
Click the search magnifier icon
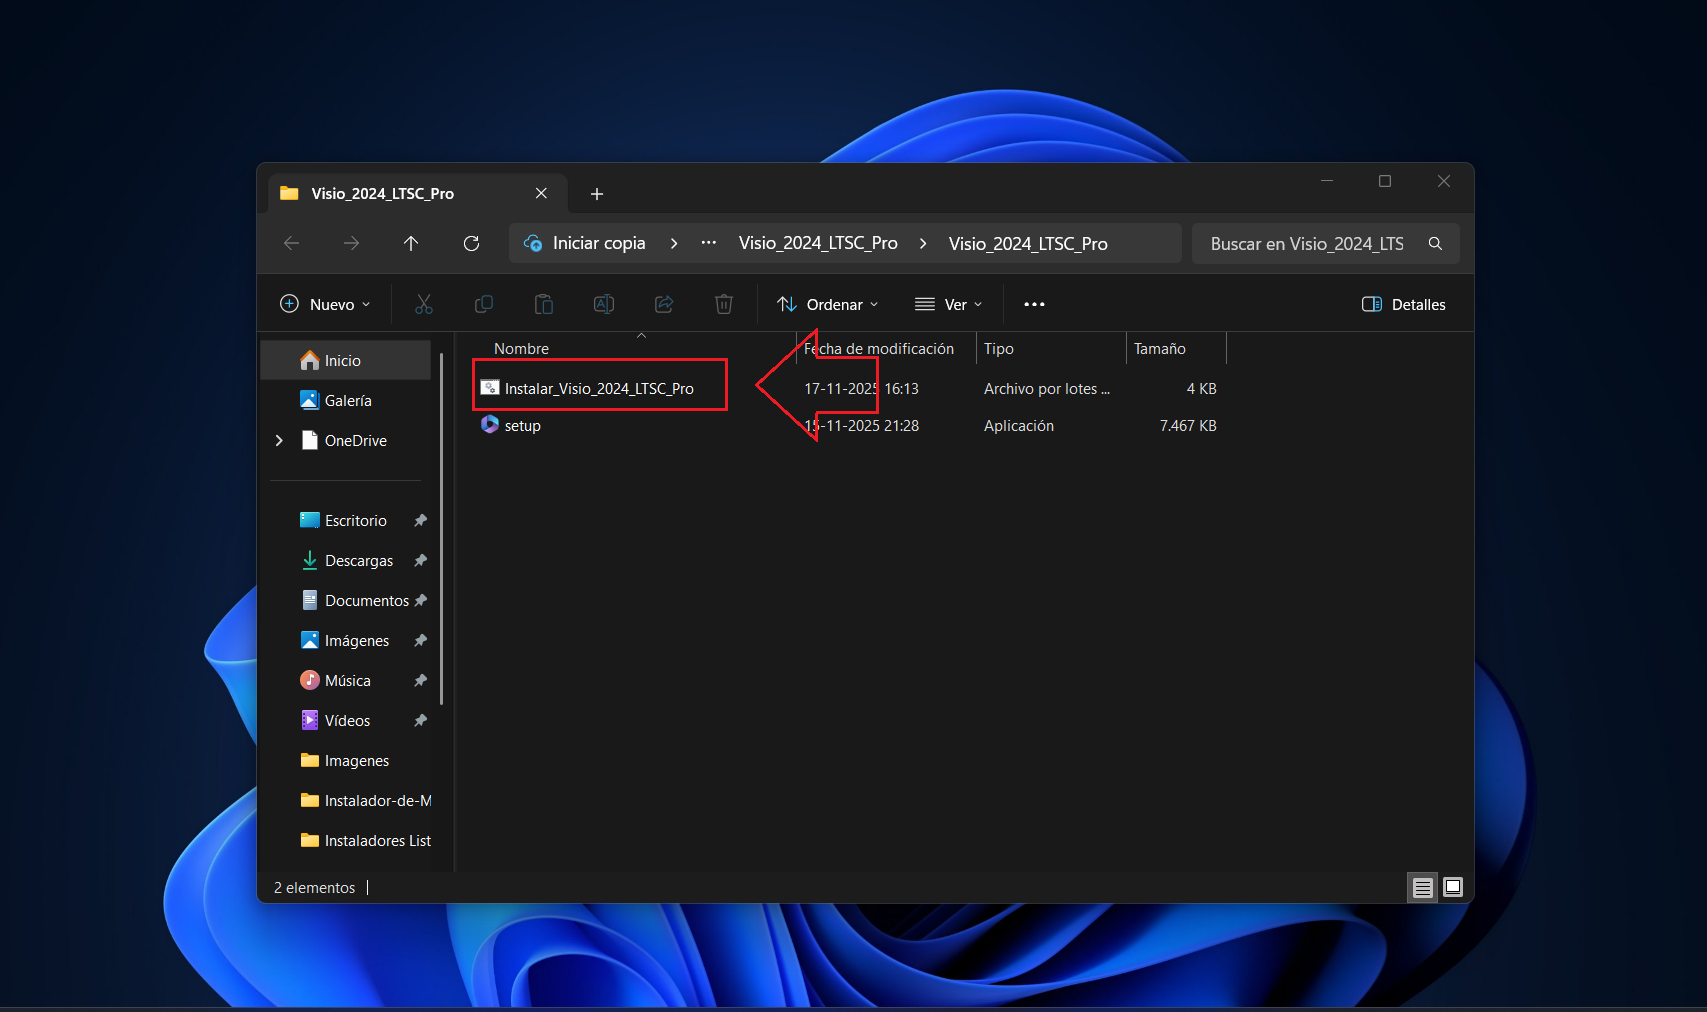[1435, 243]
